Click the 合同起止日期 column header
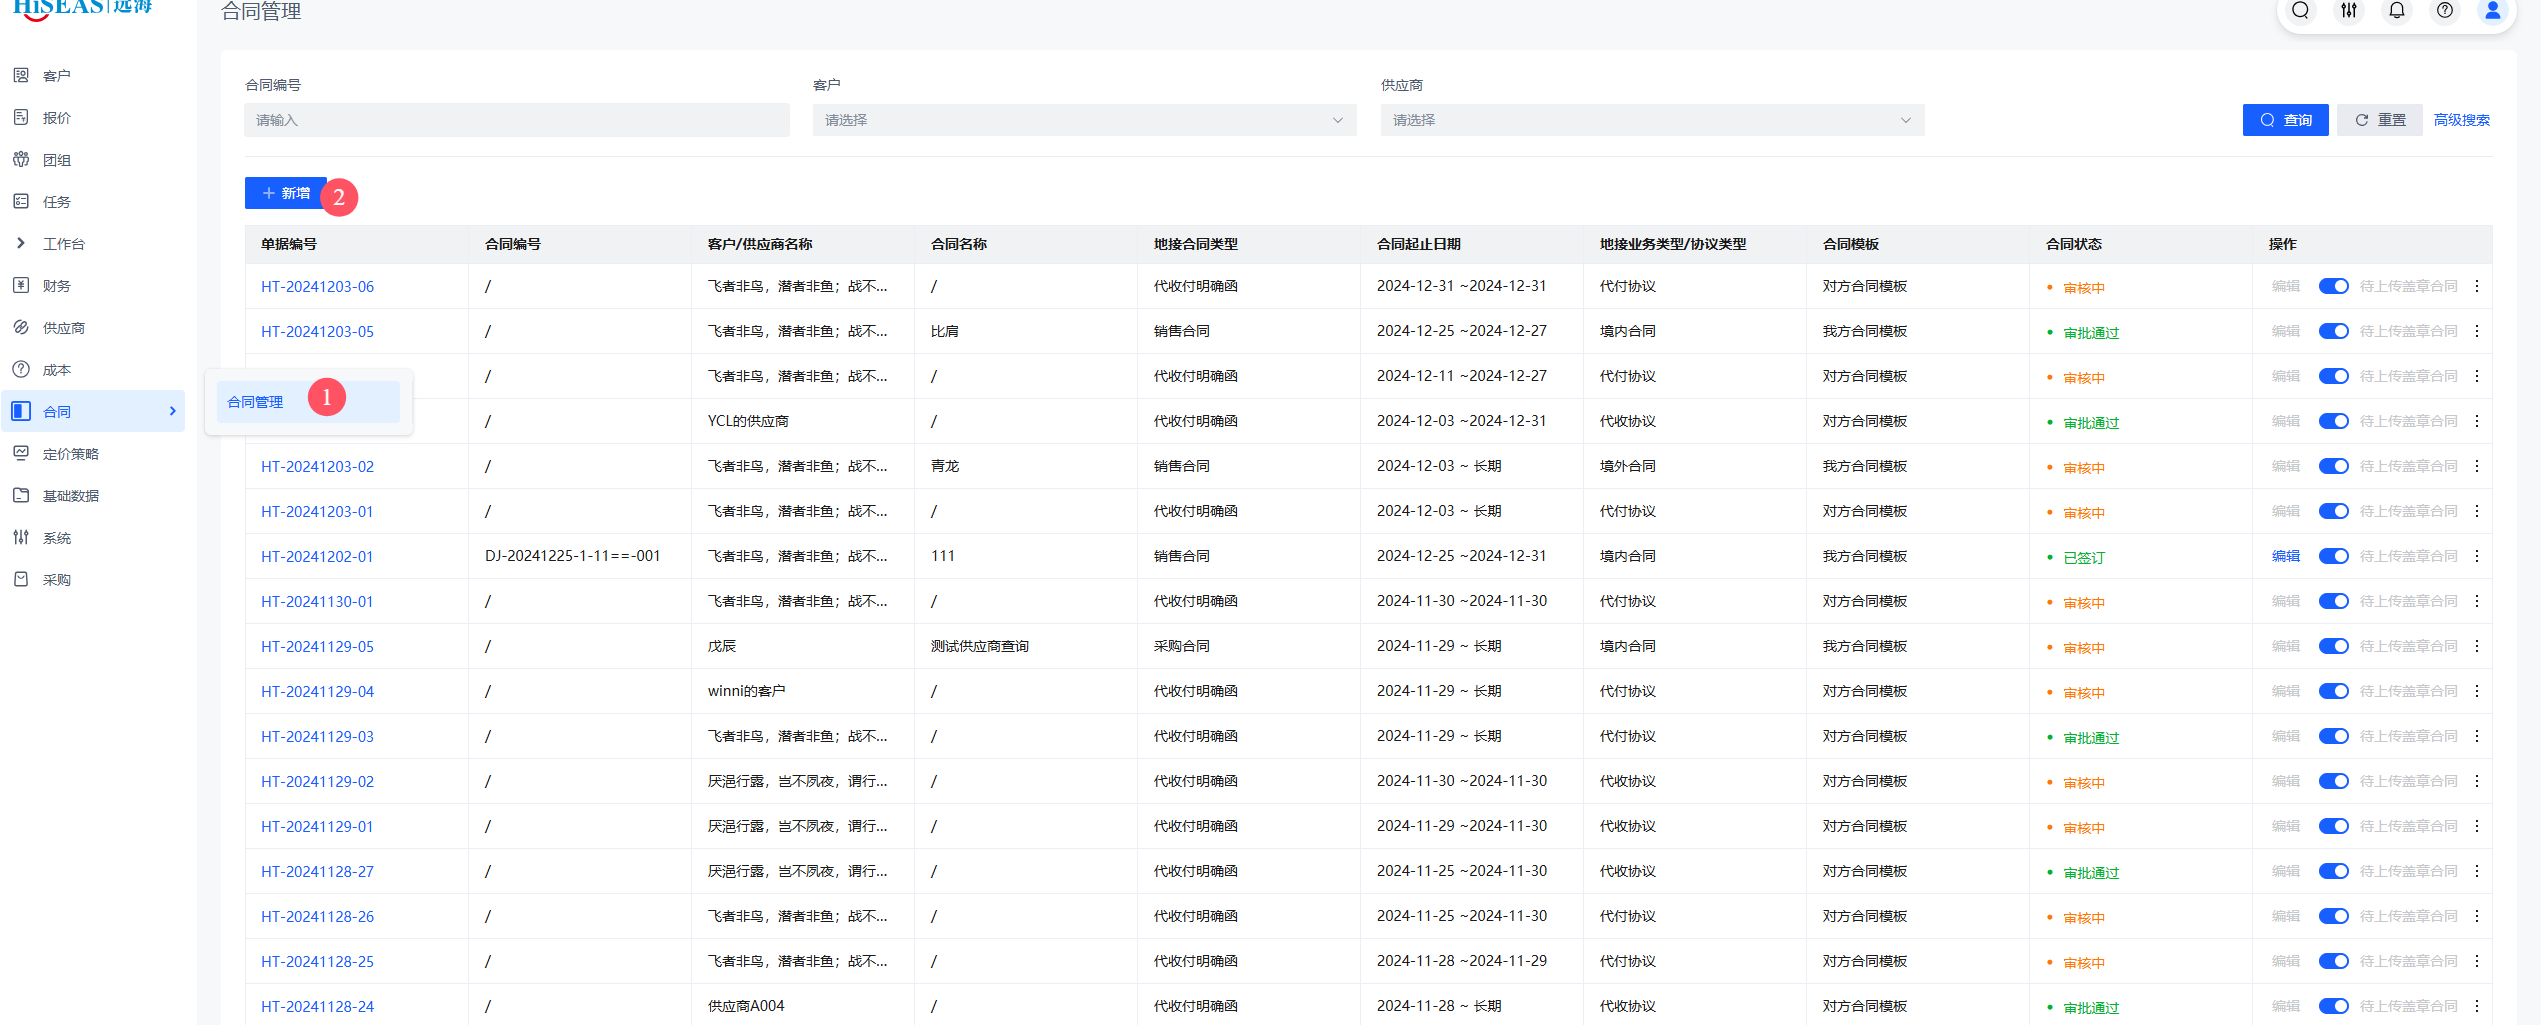2541x1025 pixels. (x=1418, y=244)
